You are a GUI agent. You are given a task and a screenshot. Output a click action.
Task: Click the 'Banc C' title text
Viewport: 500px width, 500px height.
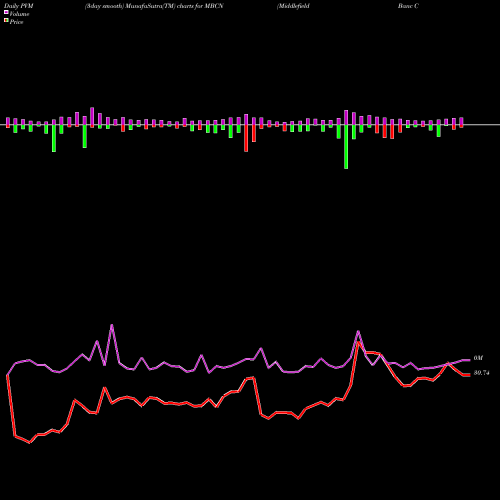(x=408, y=6)
